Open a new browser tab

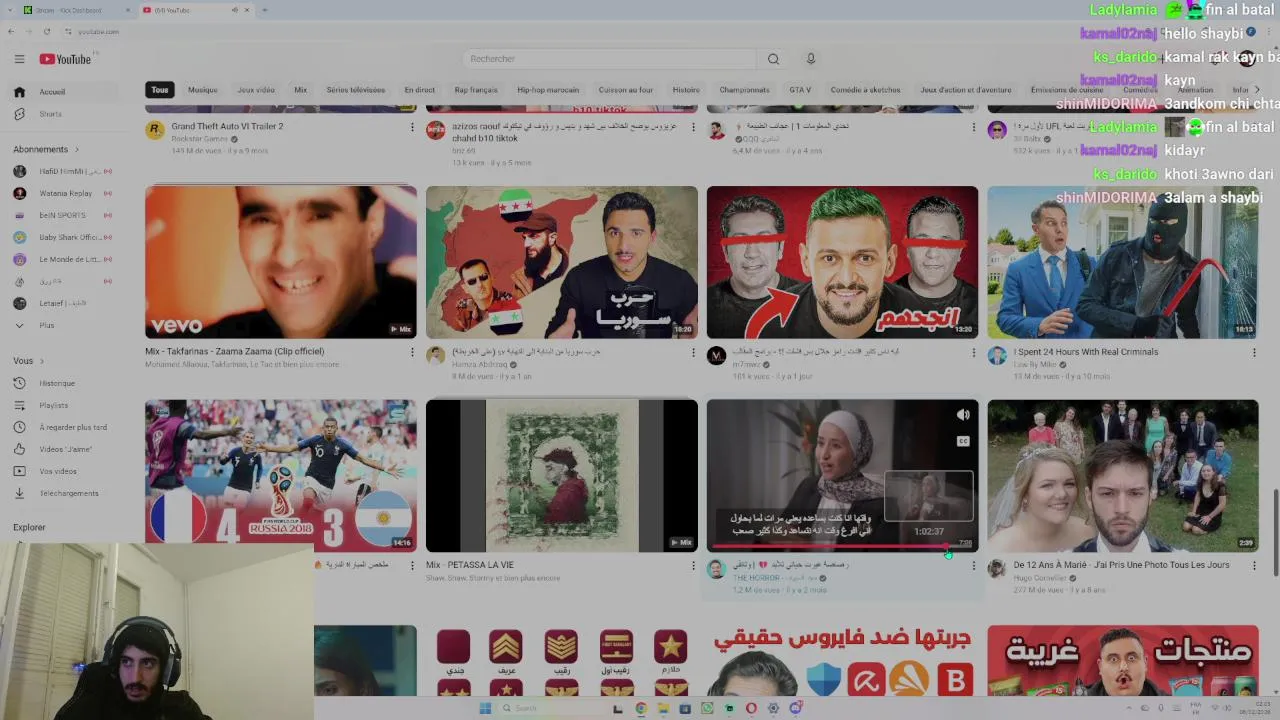pyautogui.click(x=264, y=10)
